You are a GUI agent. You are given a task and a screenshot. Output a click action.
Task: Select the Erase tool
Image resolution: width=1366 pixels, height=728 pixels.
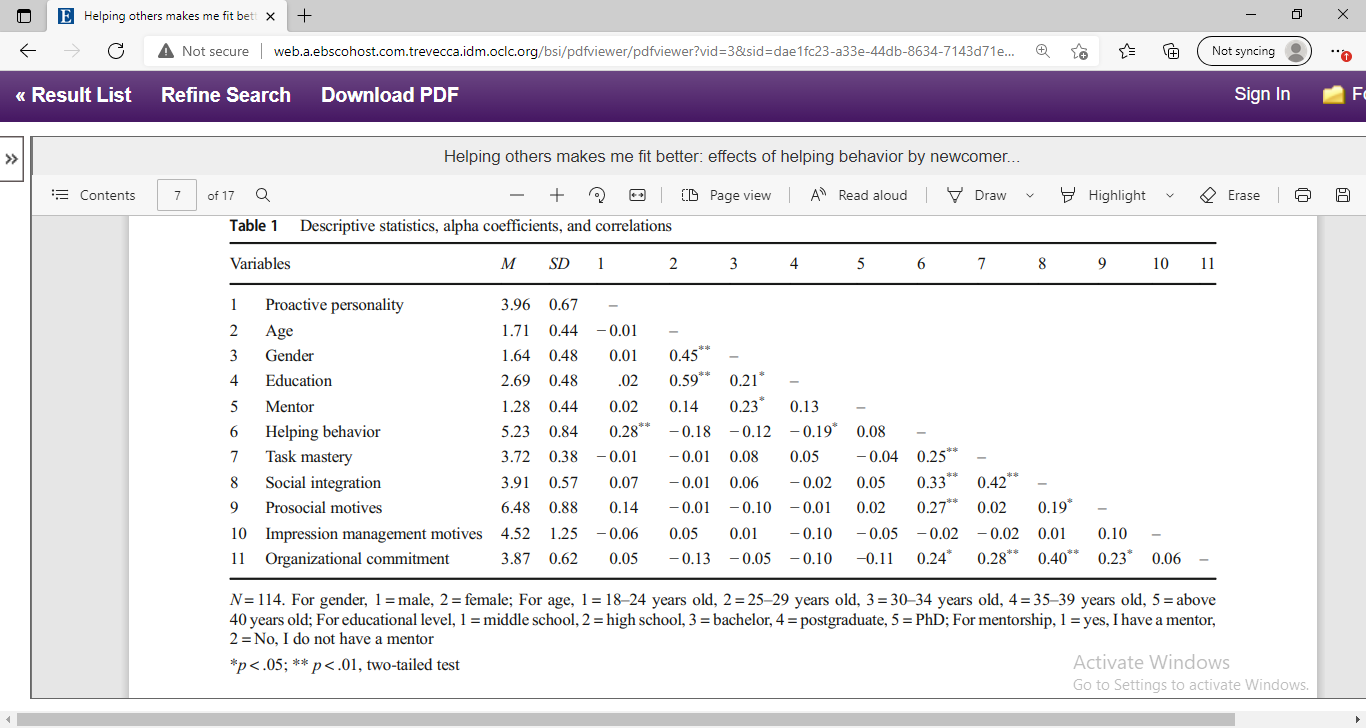pos(1229,195)
